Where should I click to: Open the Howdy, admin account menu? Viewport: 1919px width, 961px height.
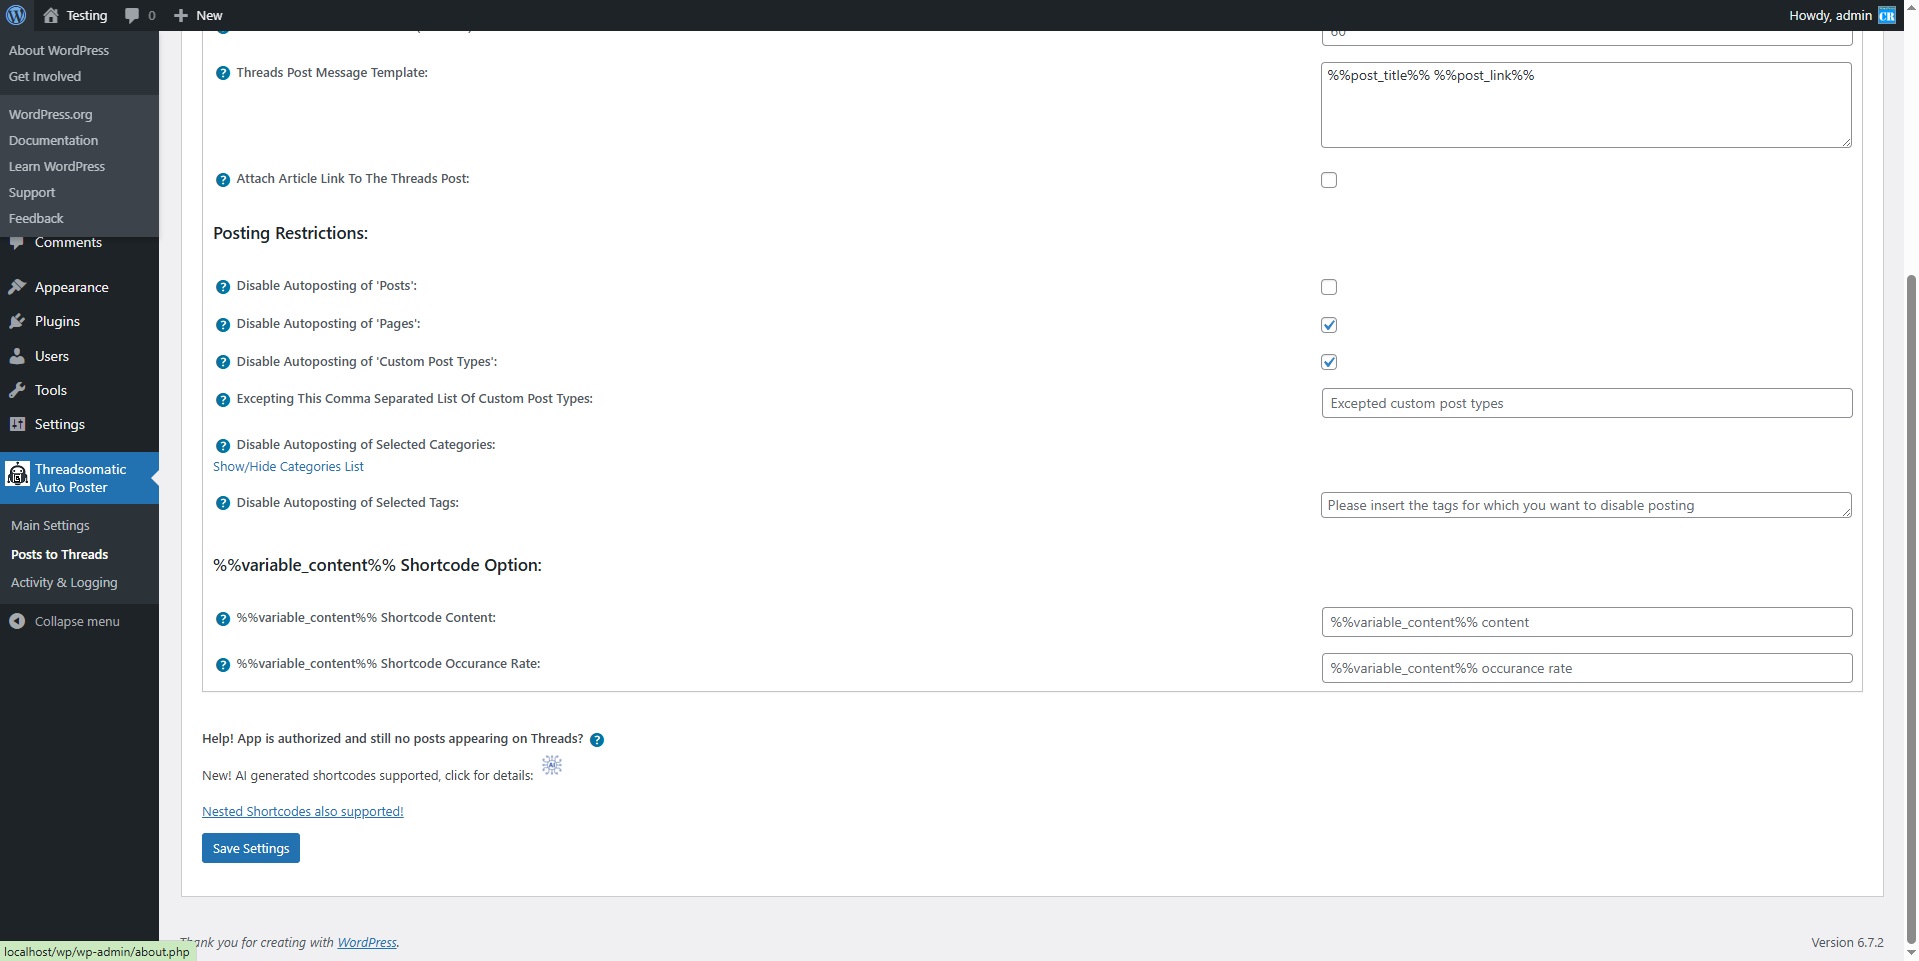coord(1841,15)
